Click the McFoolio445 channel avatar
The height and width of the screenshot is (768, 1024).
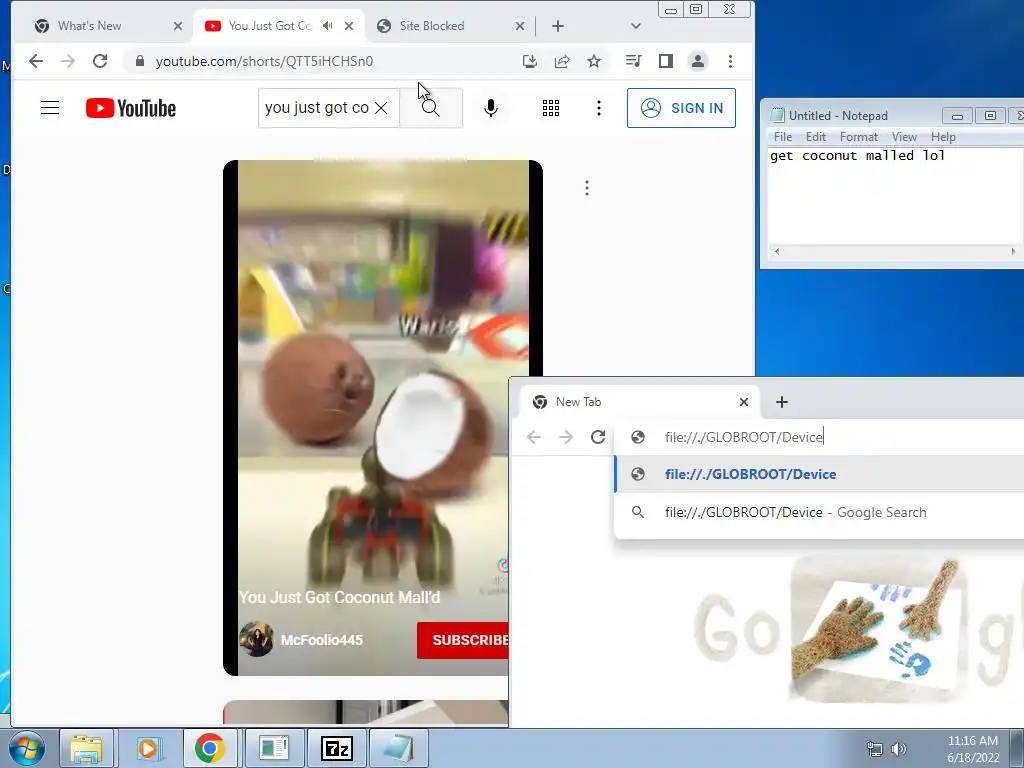coord(256,639)
